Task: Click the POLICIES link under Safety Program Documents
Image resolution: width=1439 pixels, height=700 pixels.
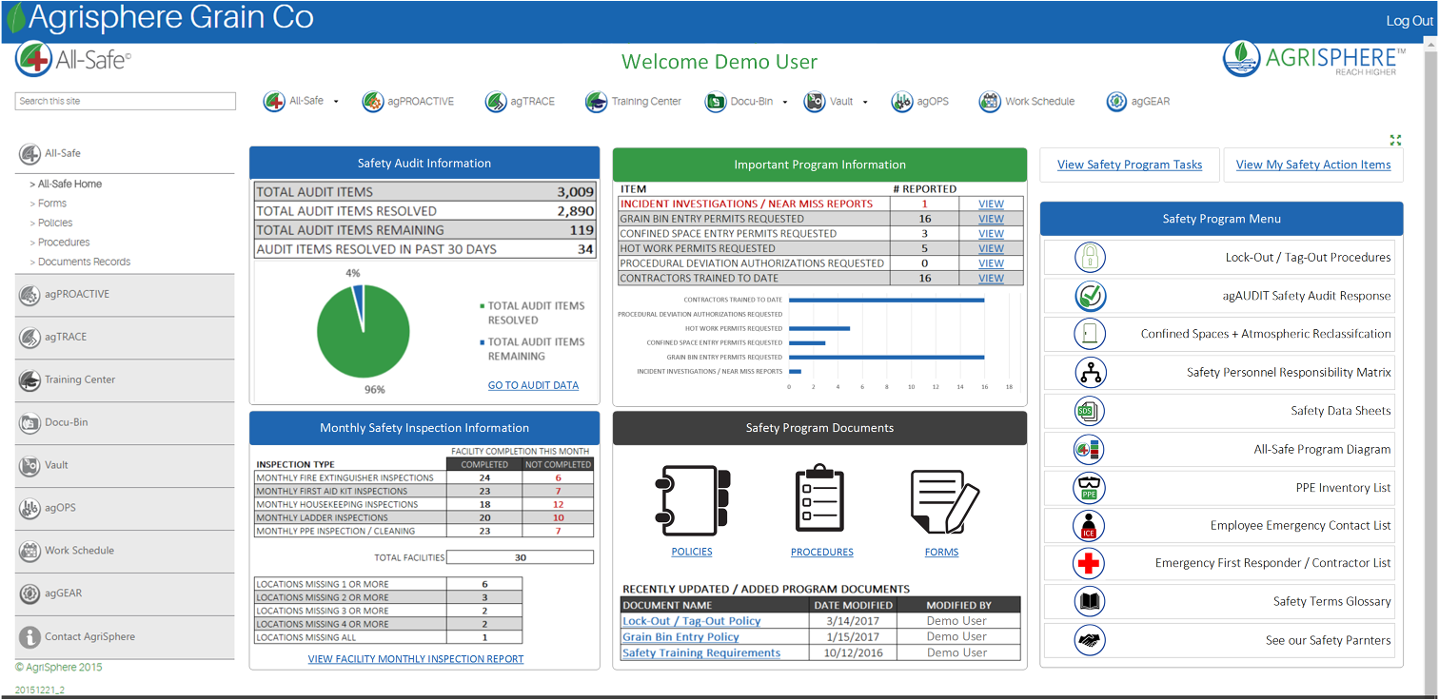Action: (692, 552)
